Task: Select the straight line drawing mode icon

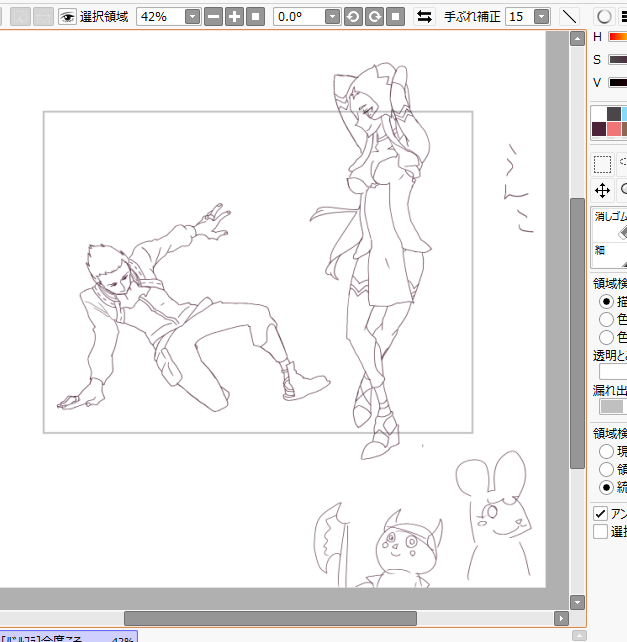Action: pos(569,17)
